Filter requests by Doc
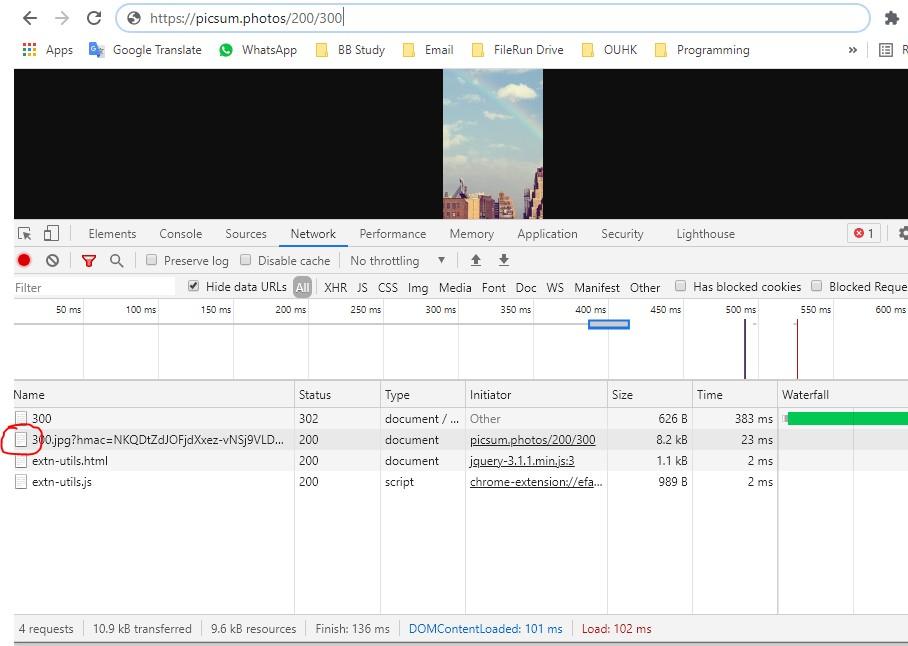This screenshot has width=908, height=646. 526,287
